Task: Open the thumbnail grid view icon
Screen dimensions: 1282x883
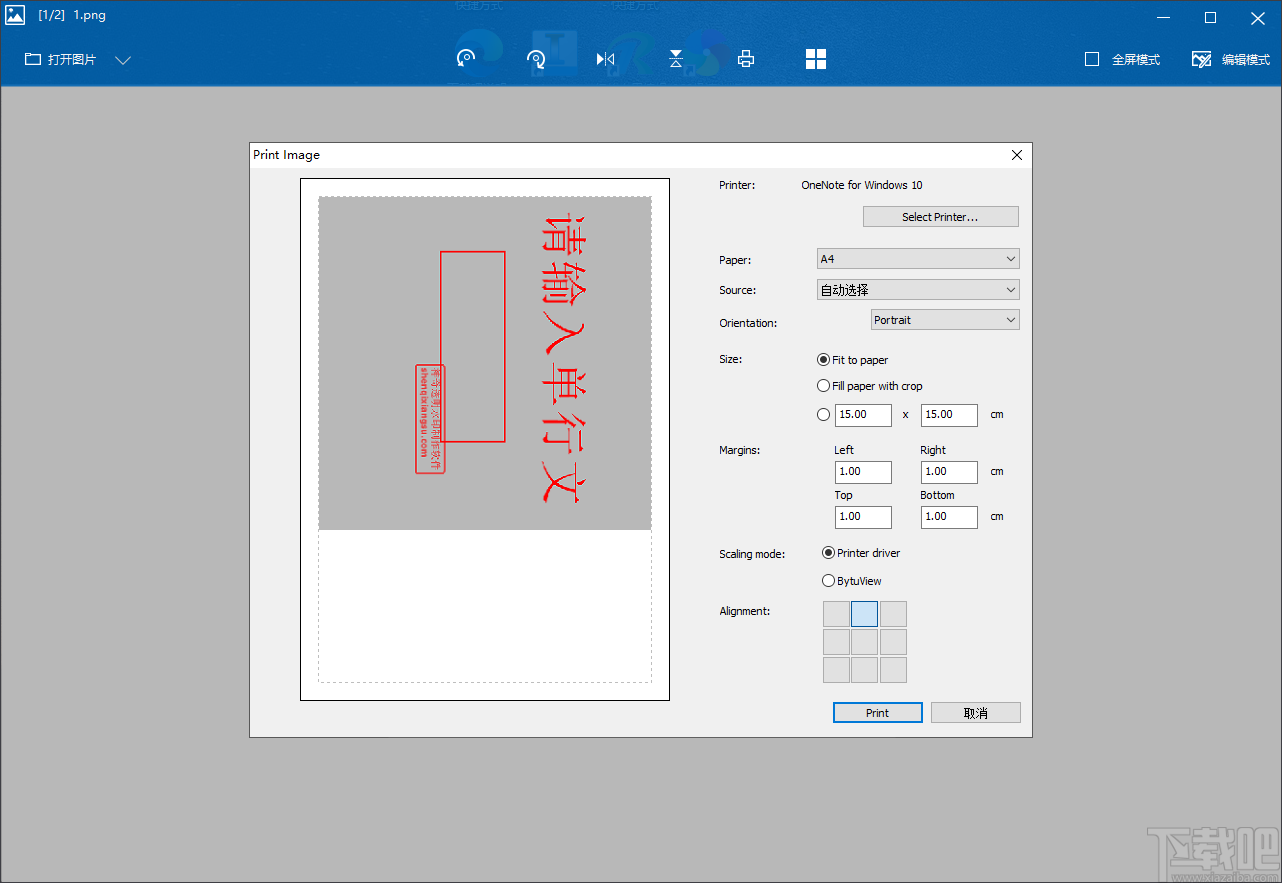Action: pyautogui.click(x=816, y=59)
